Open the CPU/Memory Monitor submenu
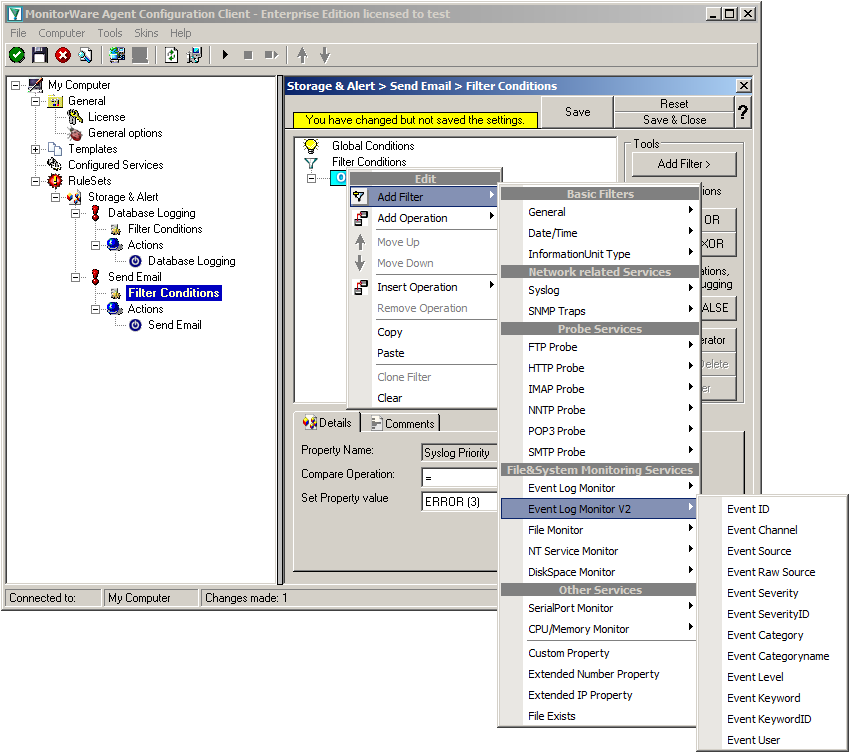Viewport: 850px width, 753px height. tap(600, 629)
